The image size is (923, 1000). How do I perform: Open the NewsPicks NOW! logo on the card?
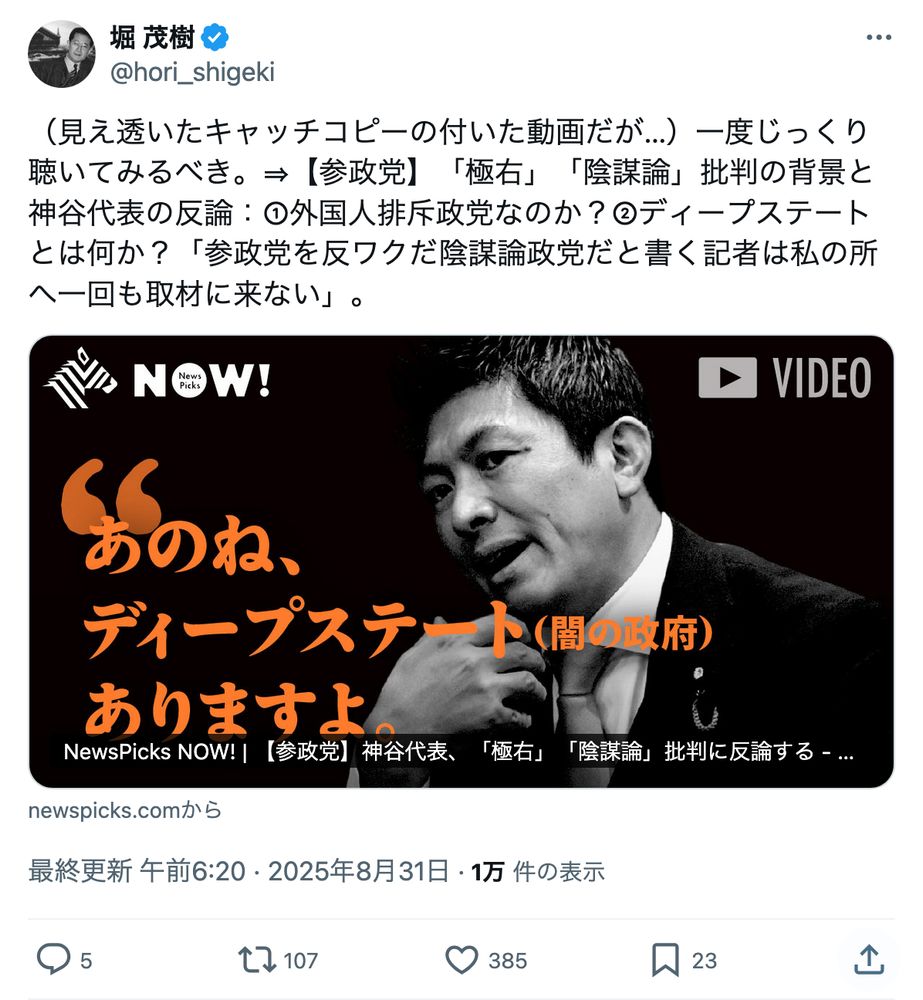157,379
